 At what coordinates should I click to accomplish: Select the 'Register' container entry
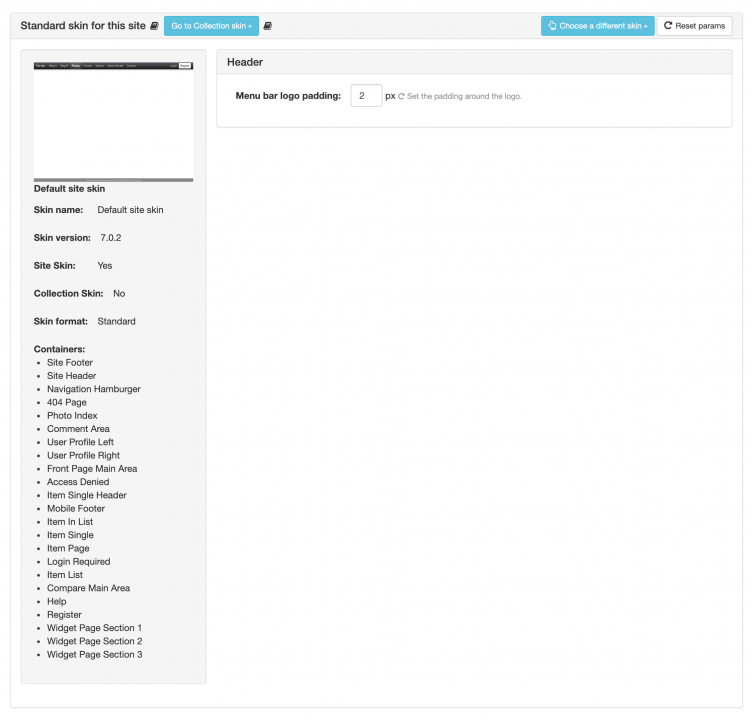[64, 615]
